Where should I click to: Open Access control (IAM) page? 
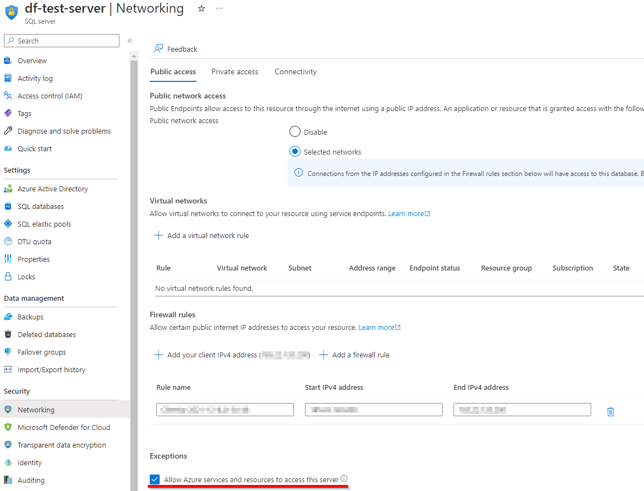[x=50, y=96]
